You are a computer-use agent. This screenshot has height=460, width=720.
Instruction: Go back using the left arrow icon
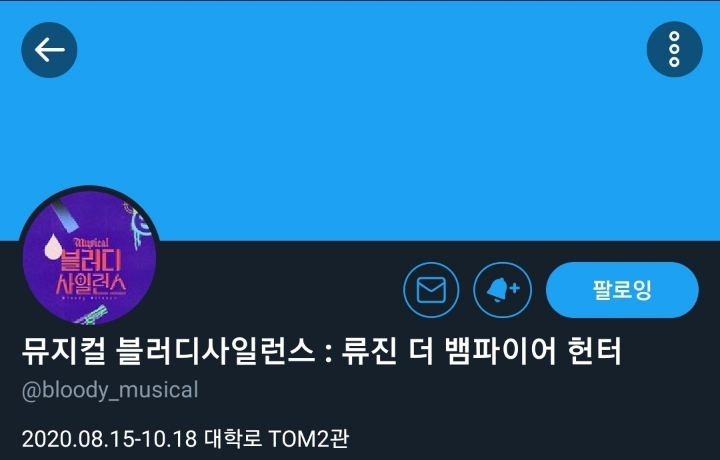pos(49,50)
